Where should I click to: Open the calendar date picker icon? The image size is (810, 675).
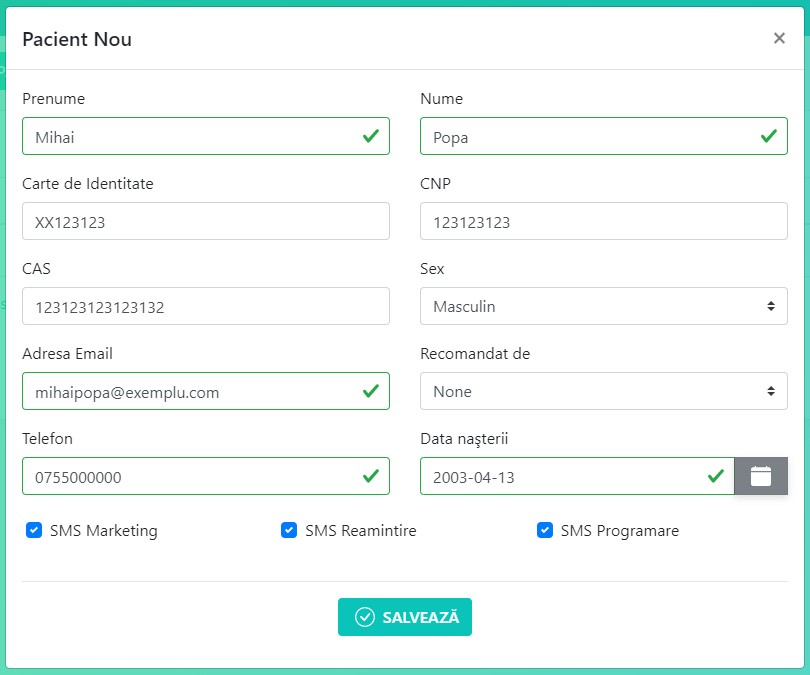tap(761, 476)
